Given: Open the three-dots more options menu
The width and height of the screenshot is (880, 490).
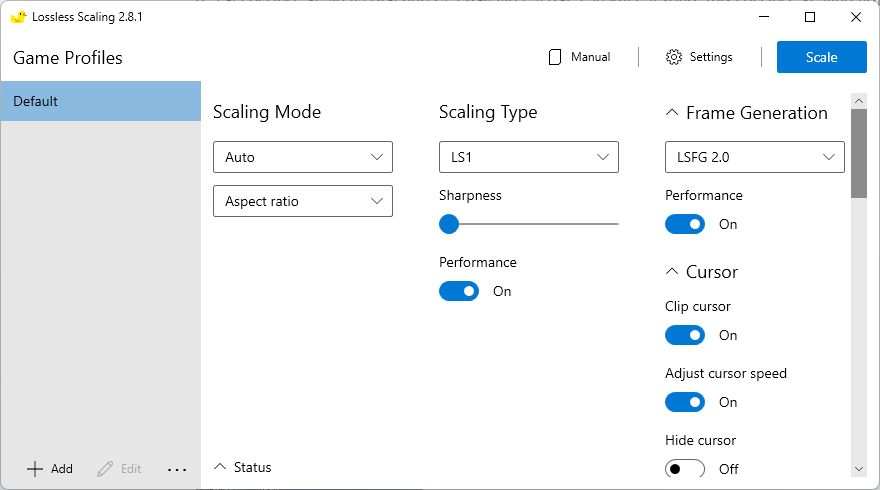Looking at the screenshot, I should click(x=177, y=469).
